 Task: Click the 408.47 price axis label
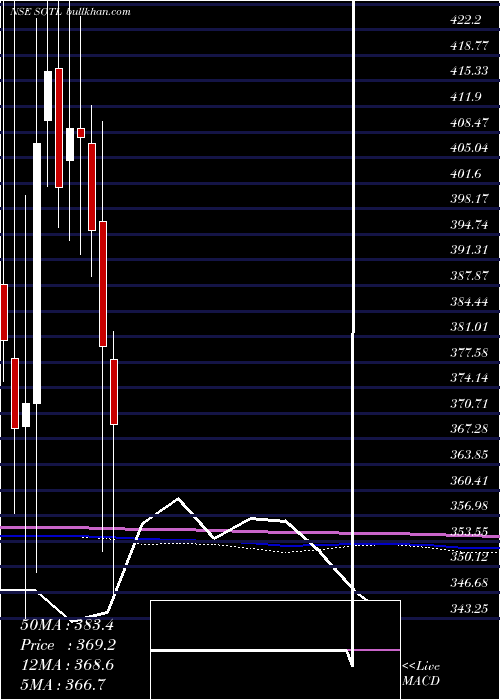[x=471, y=122]
